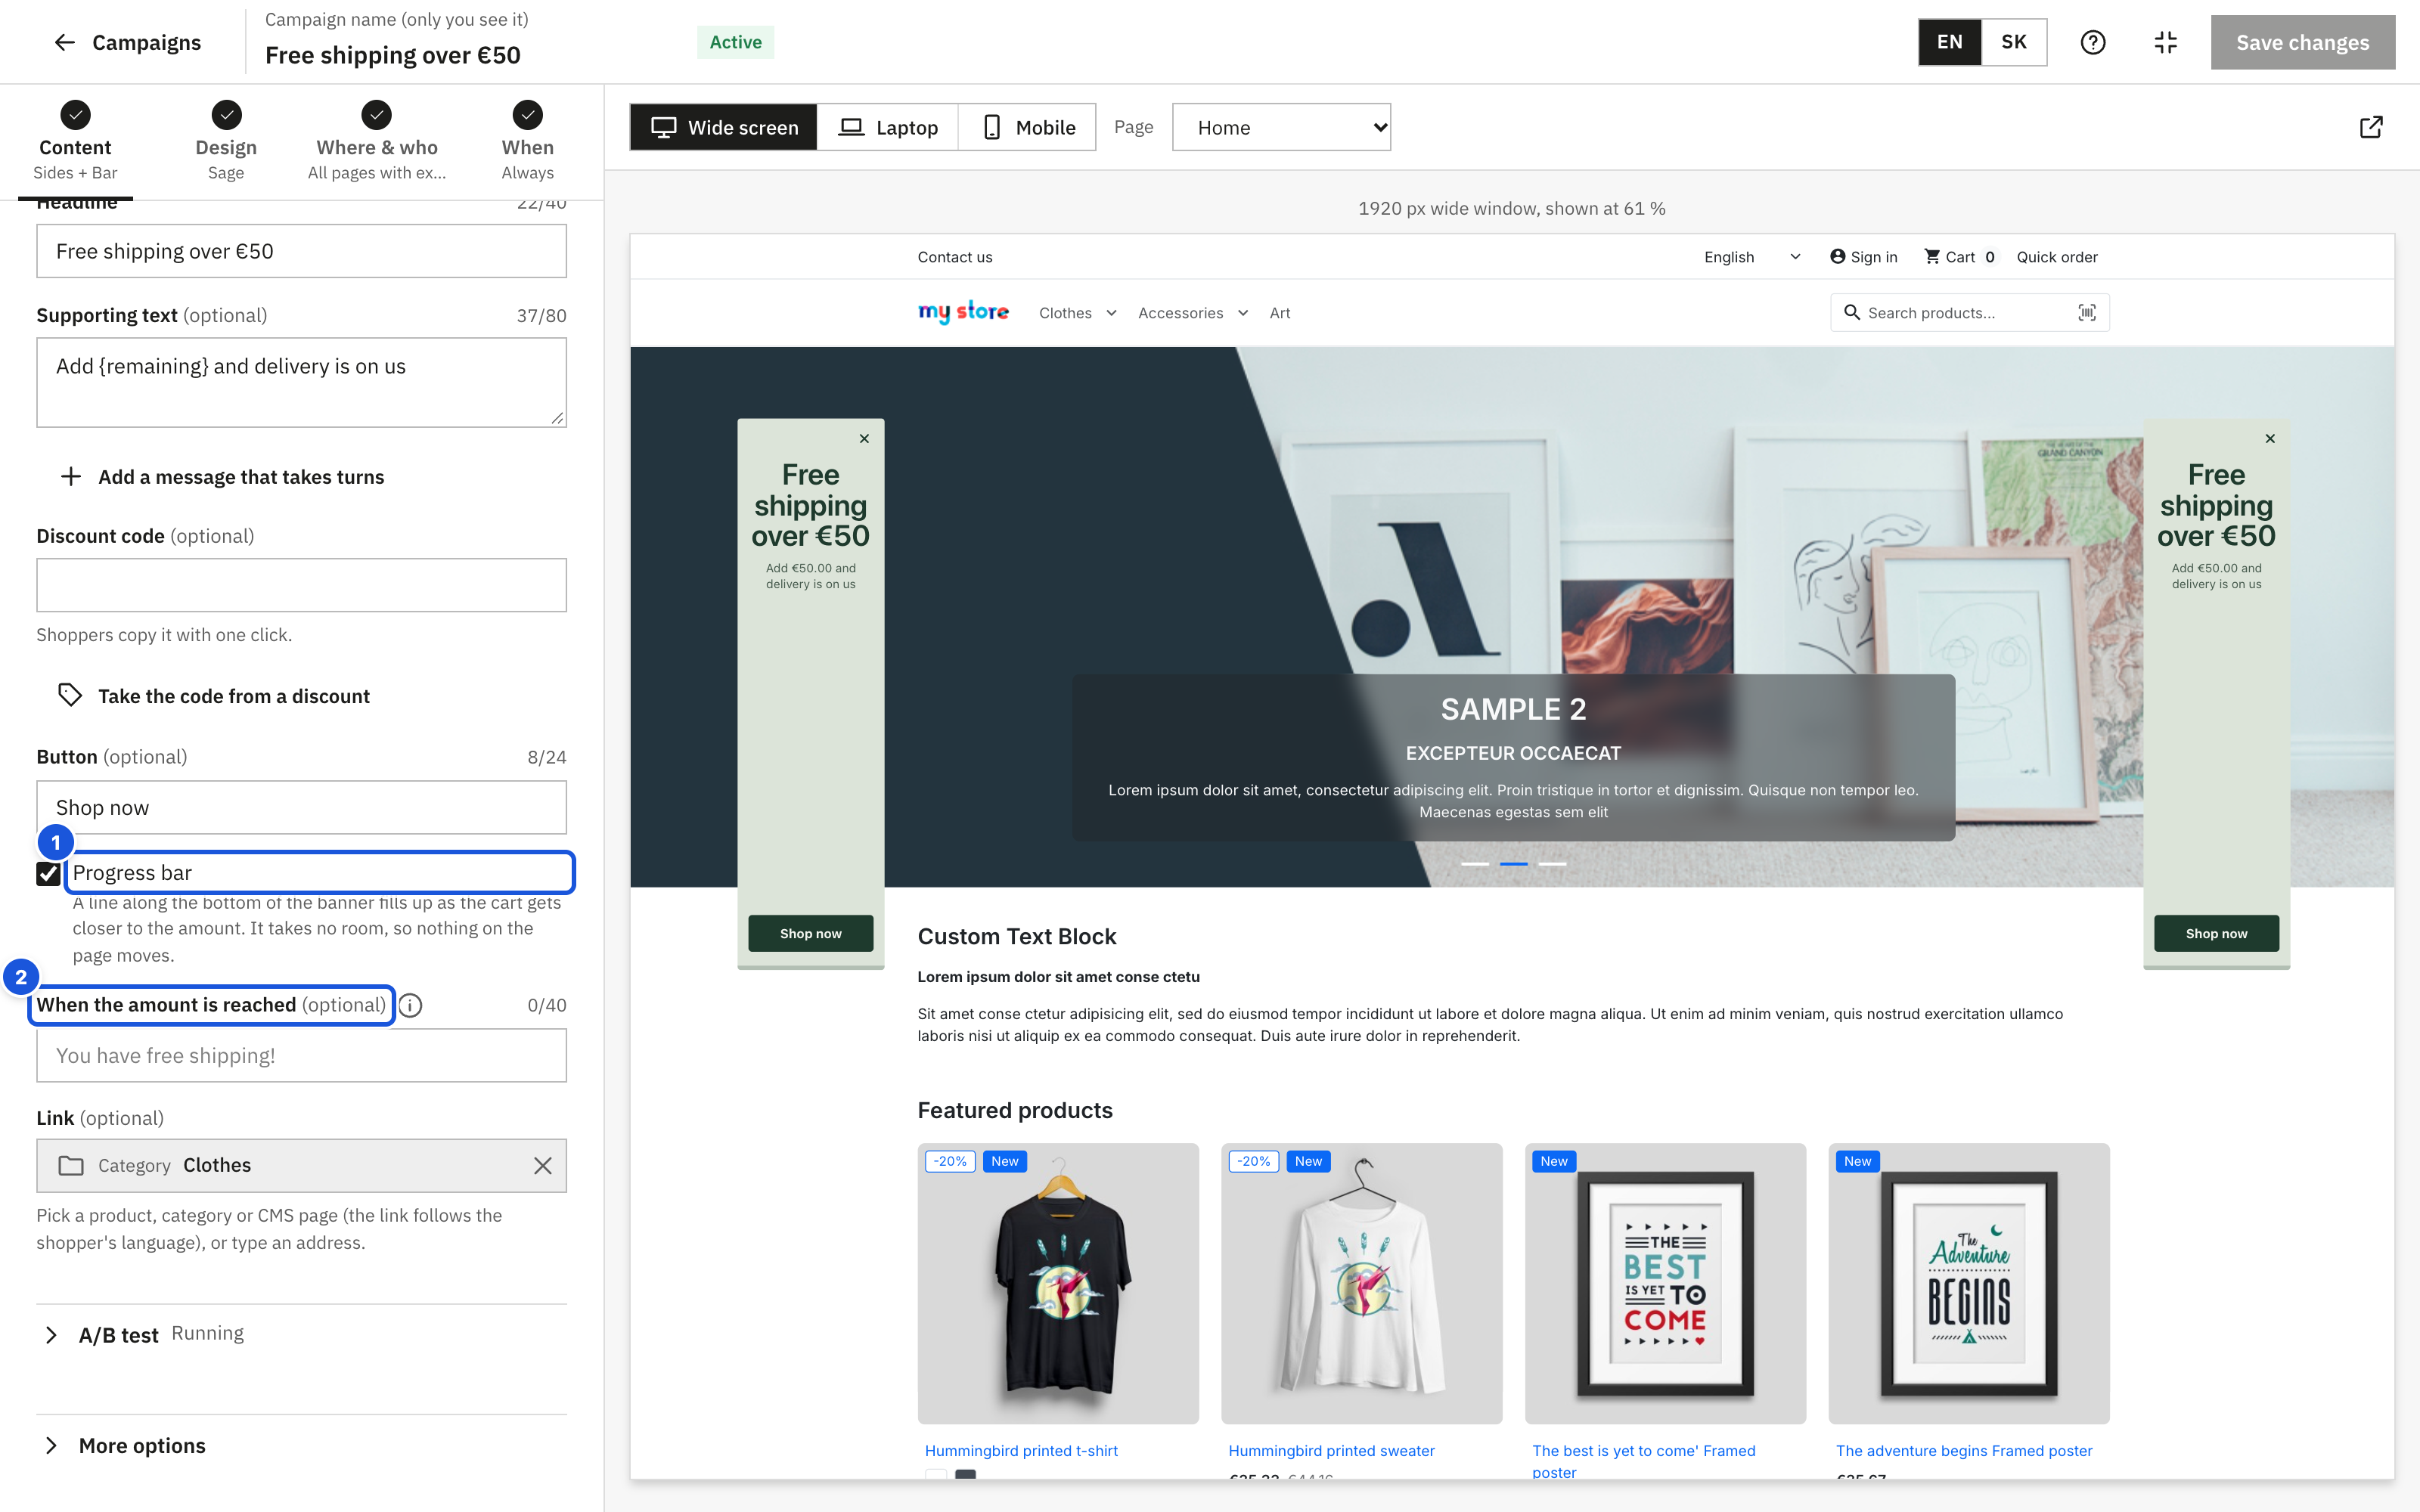The height and width of the screenshot is (1512, 2420).
Task: Open the Content step tab
Action: [x=75, y=141]
